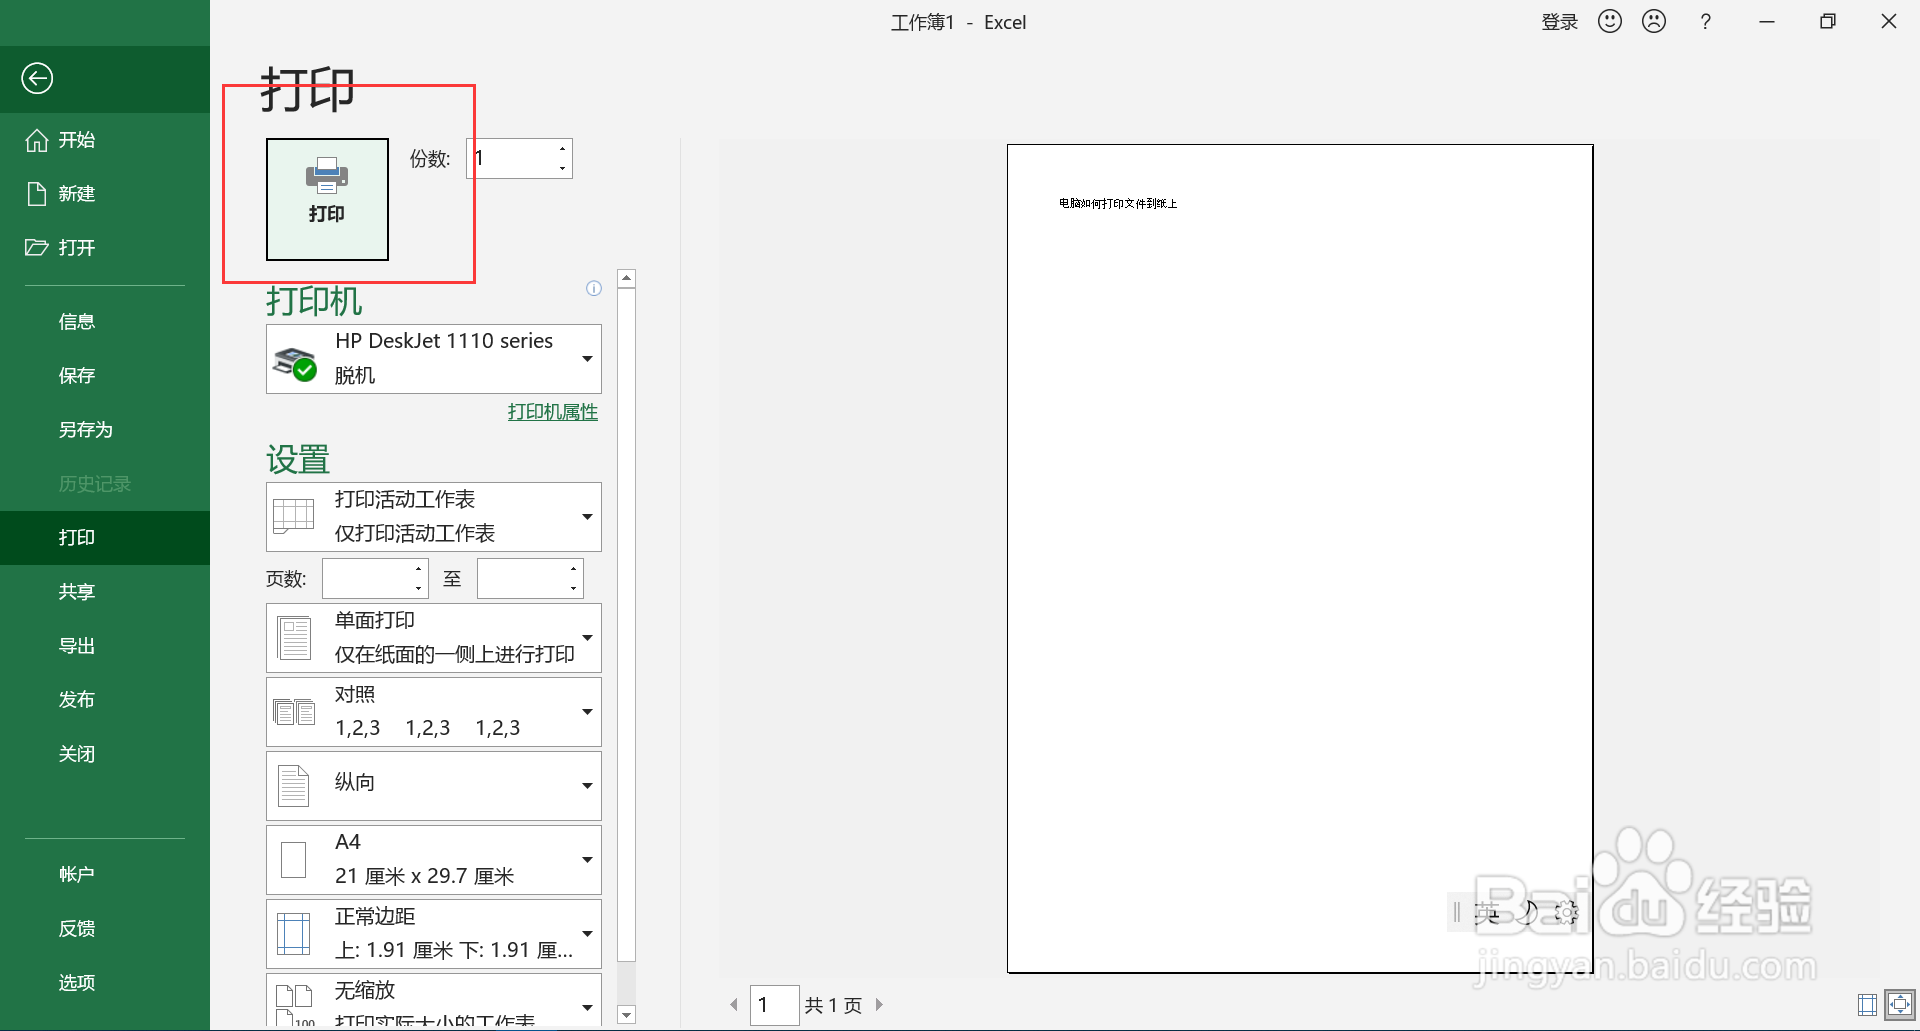The width and height of the screenshot is (1920, 1031).
Task: Click the portrait page icon in 纵向
Action: 293,786
